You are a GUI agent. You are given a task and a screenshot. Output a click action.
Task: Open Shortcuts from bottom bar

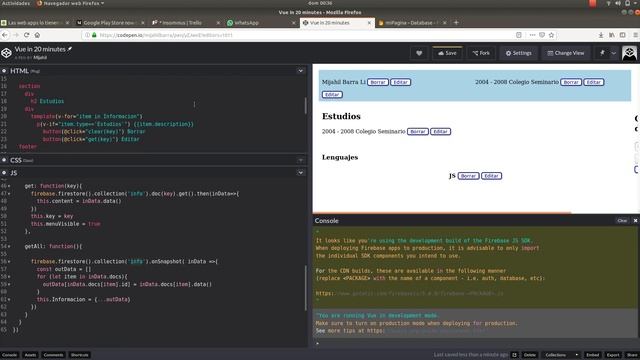tap(80, 355)
